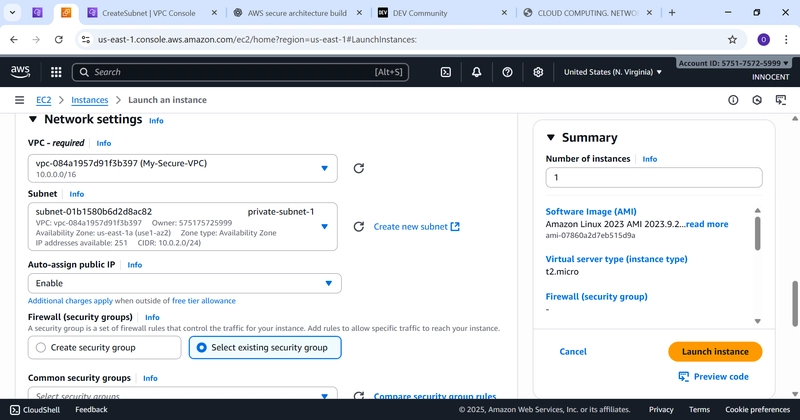Open the AWS services grid menu
The image size is (800, 420).
pos(56,72)
